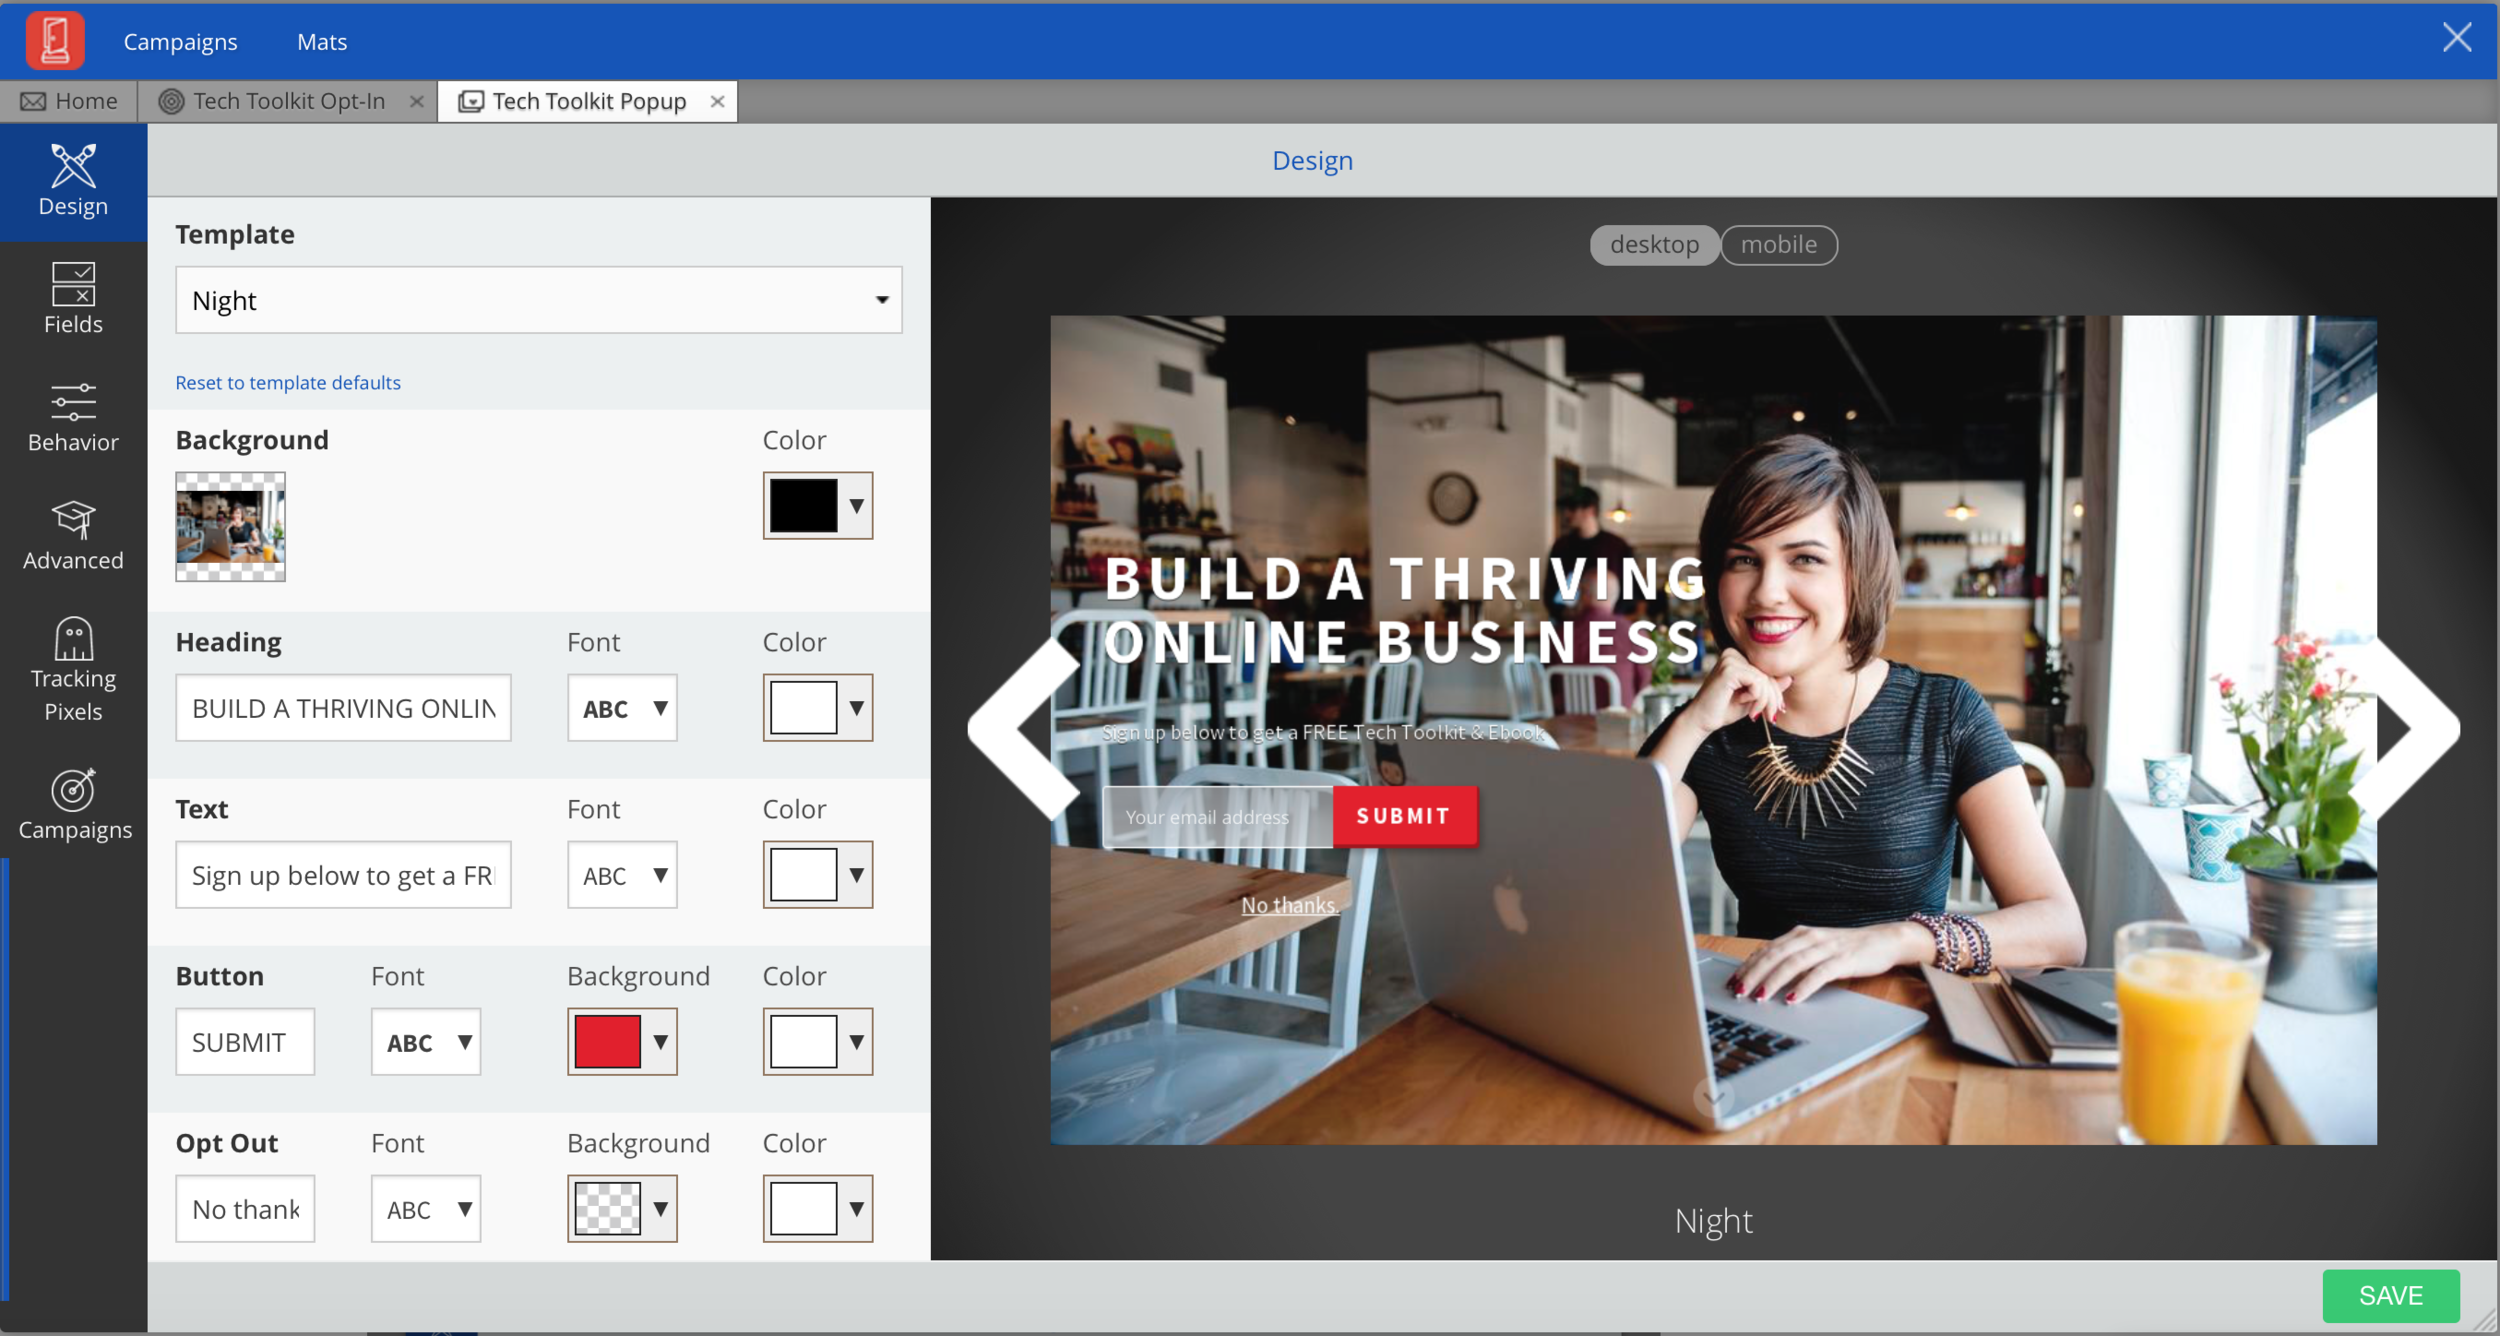Open the Heading font dropdown
The width and height of the screenshot is (2500, 1336).
tap(622, 708)
